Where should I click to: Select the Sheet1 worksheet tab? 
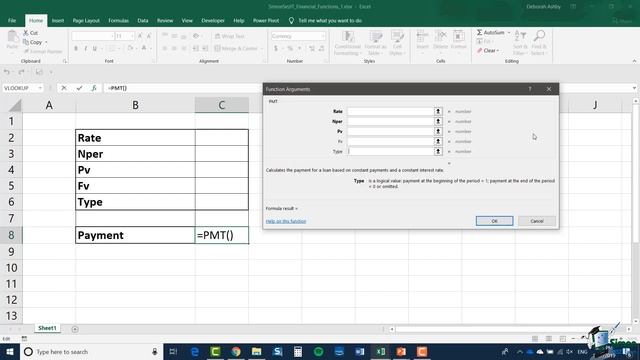coord(47,328)
